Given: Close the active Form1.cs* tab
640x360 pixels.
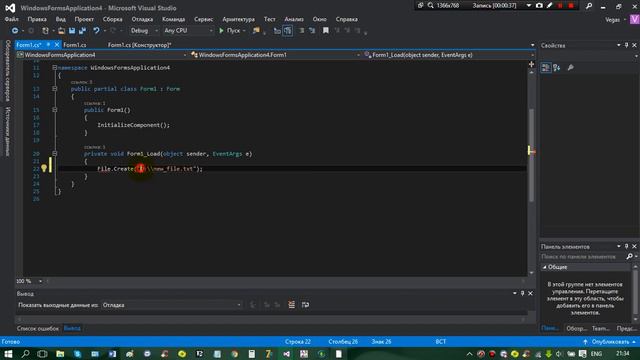Looking at the screenshot, I should [x=57, y=44].
